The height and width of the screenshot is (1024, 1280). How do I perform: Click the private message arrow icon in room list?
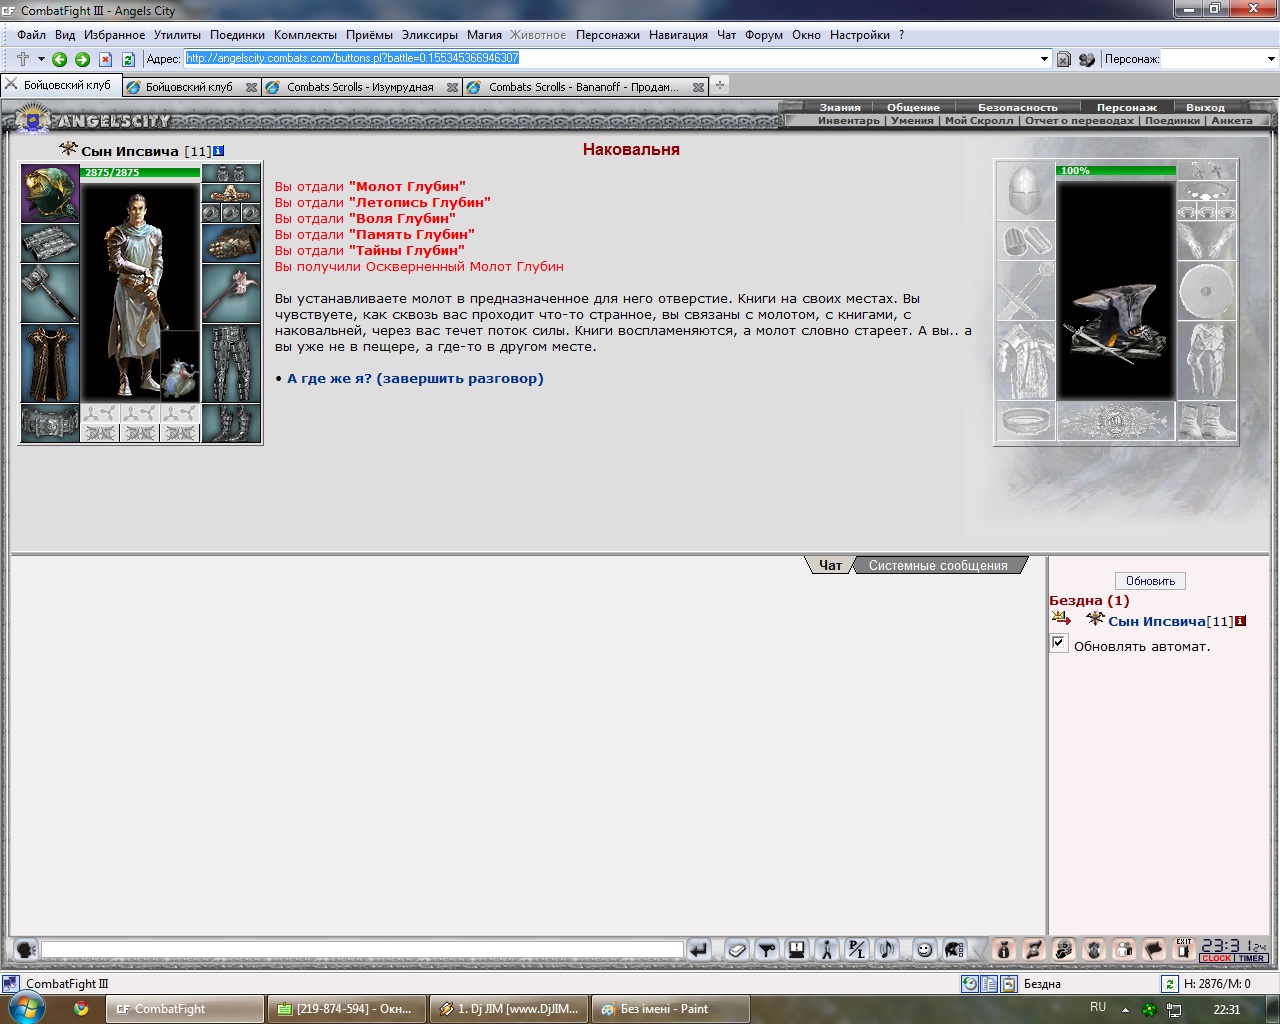1061,619
